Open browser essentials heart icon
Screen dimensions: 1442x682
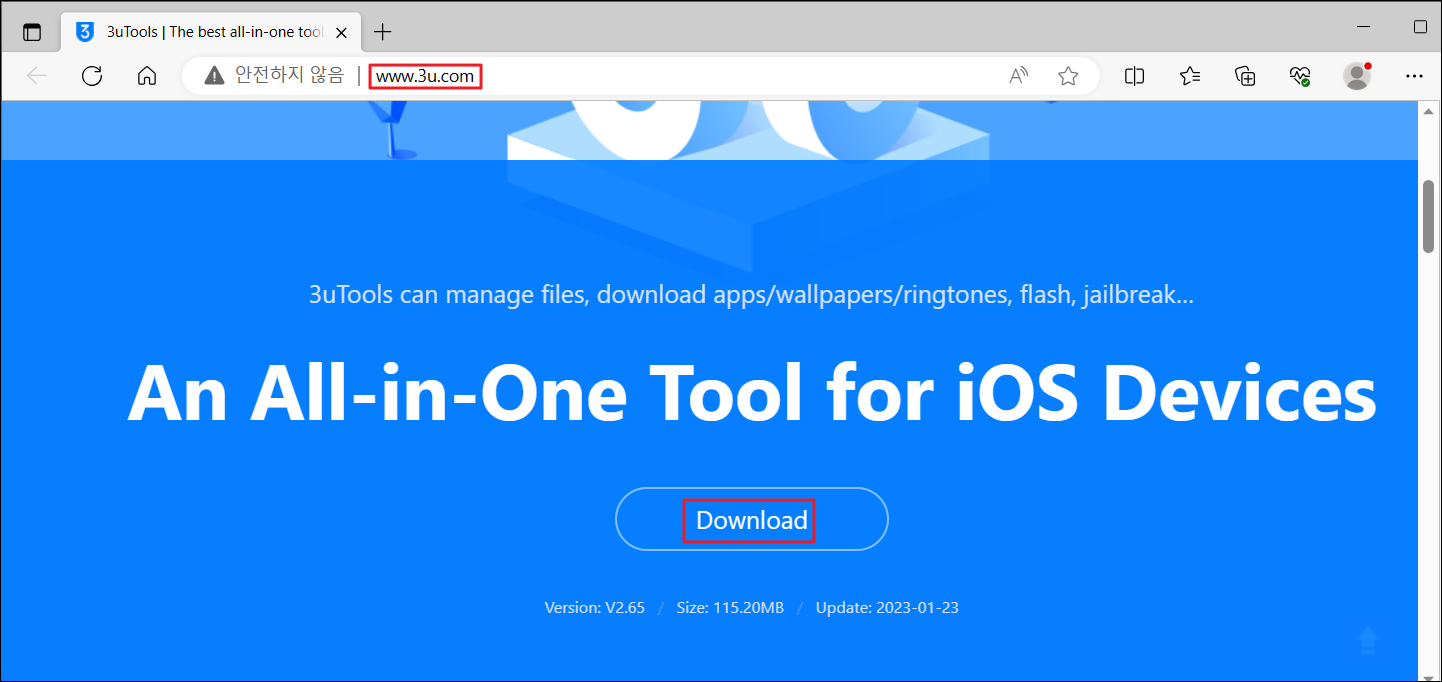(1300, 76)
